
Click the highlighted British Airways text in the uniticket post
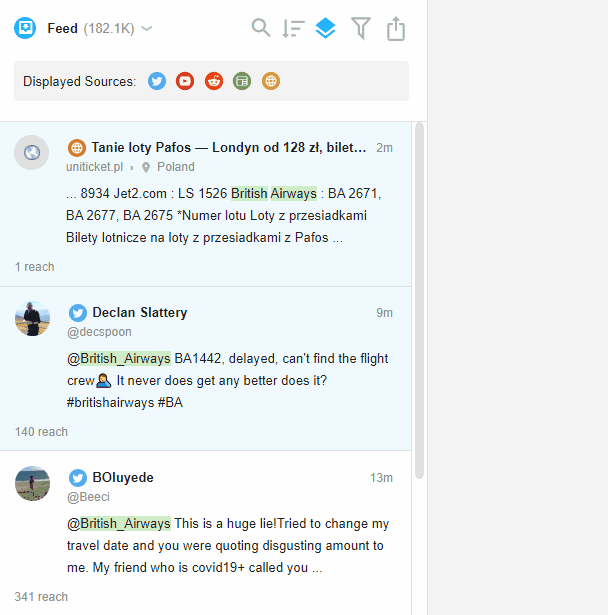click(274, 193)
